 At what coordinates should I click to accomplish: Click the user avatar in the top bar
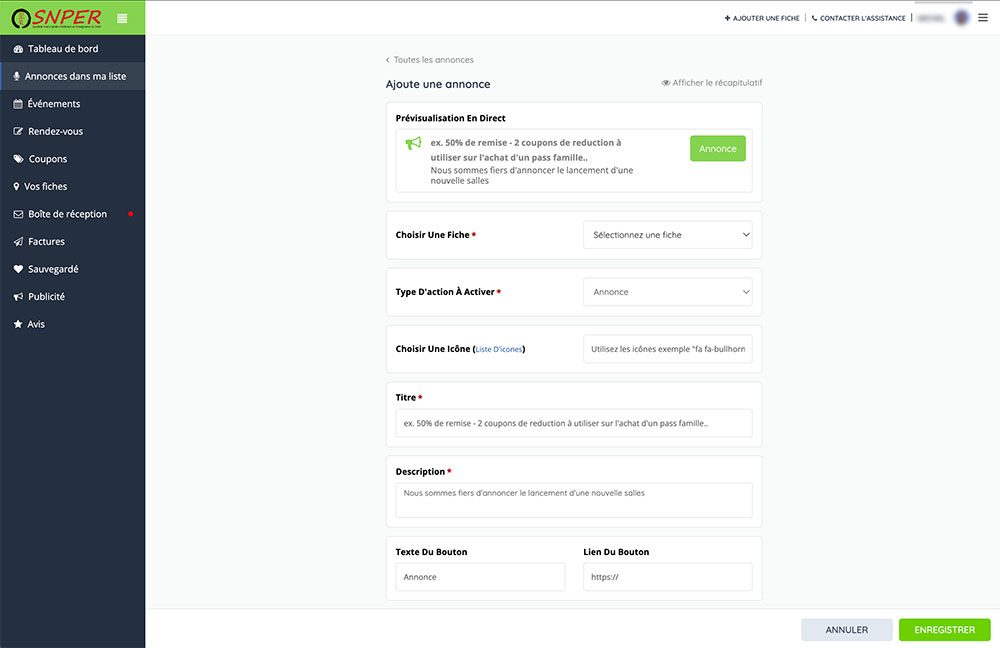962,18
